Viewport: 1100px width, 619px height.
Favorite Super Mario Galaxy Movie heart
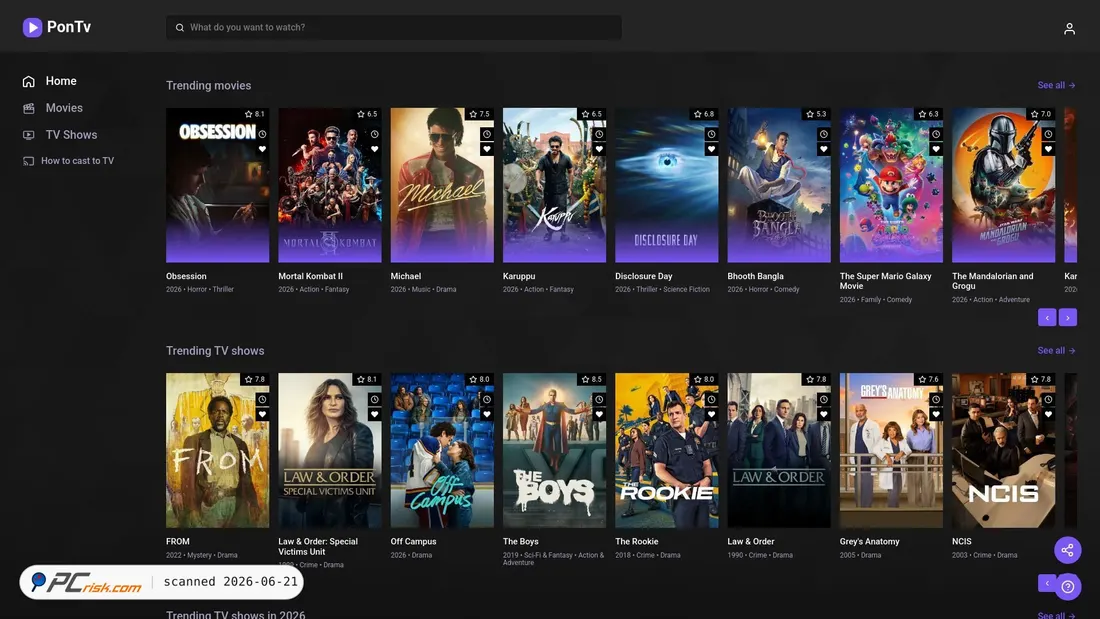(936, 149)
